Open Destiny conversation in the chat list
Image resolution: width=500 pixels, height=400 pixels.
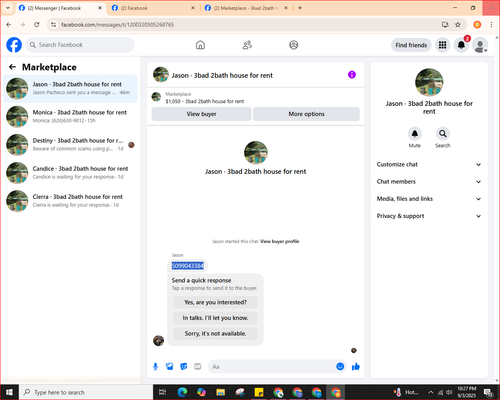[70, 145]
